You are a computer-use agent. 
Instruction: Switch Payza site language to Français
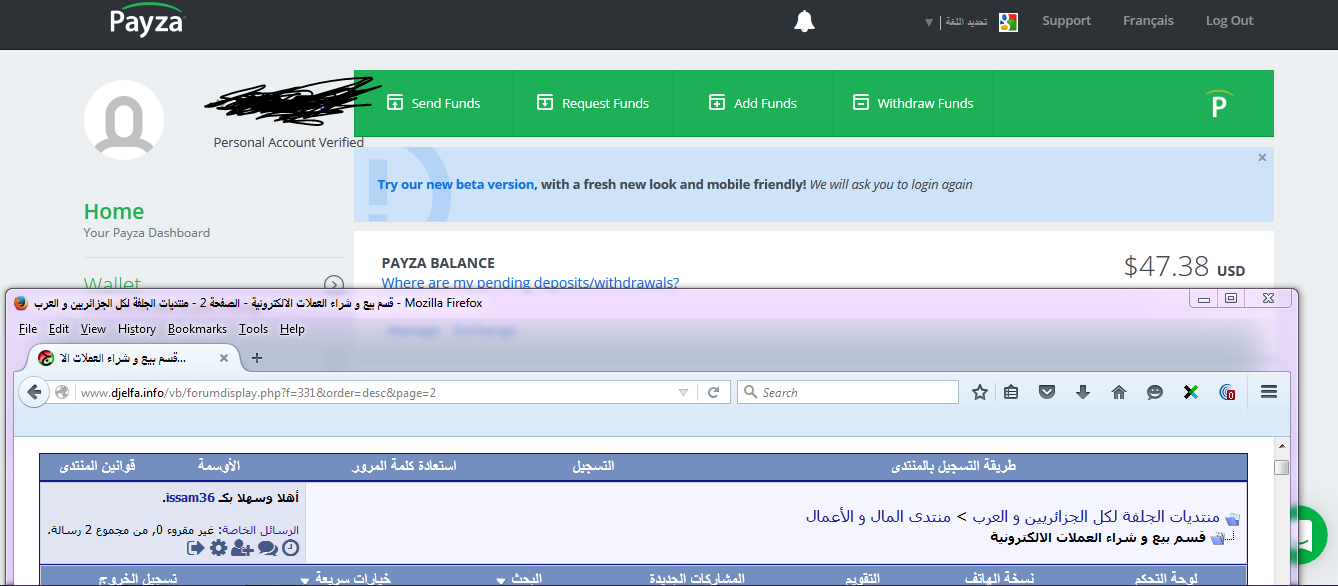click(x=1148, y=20)
